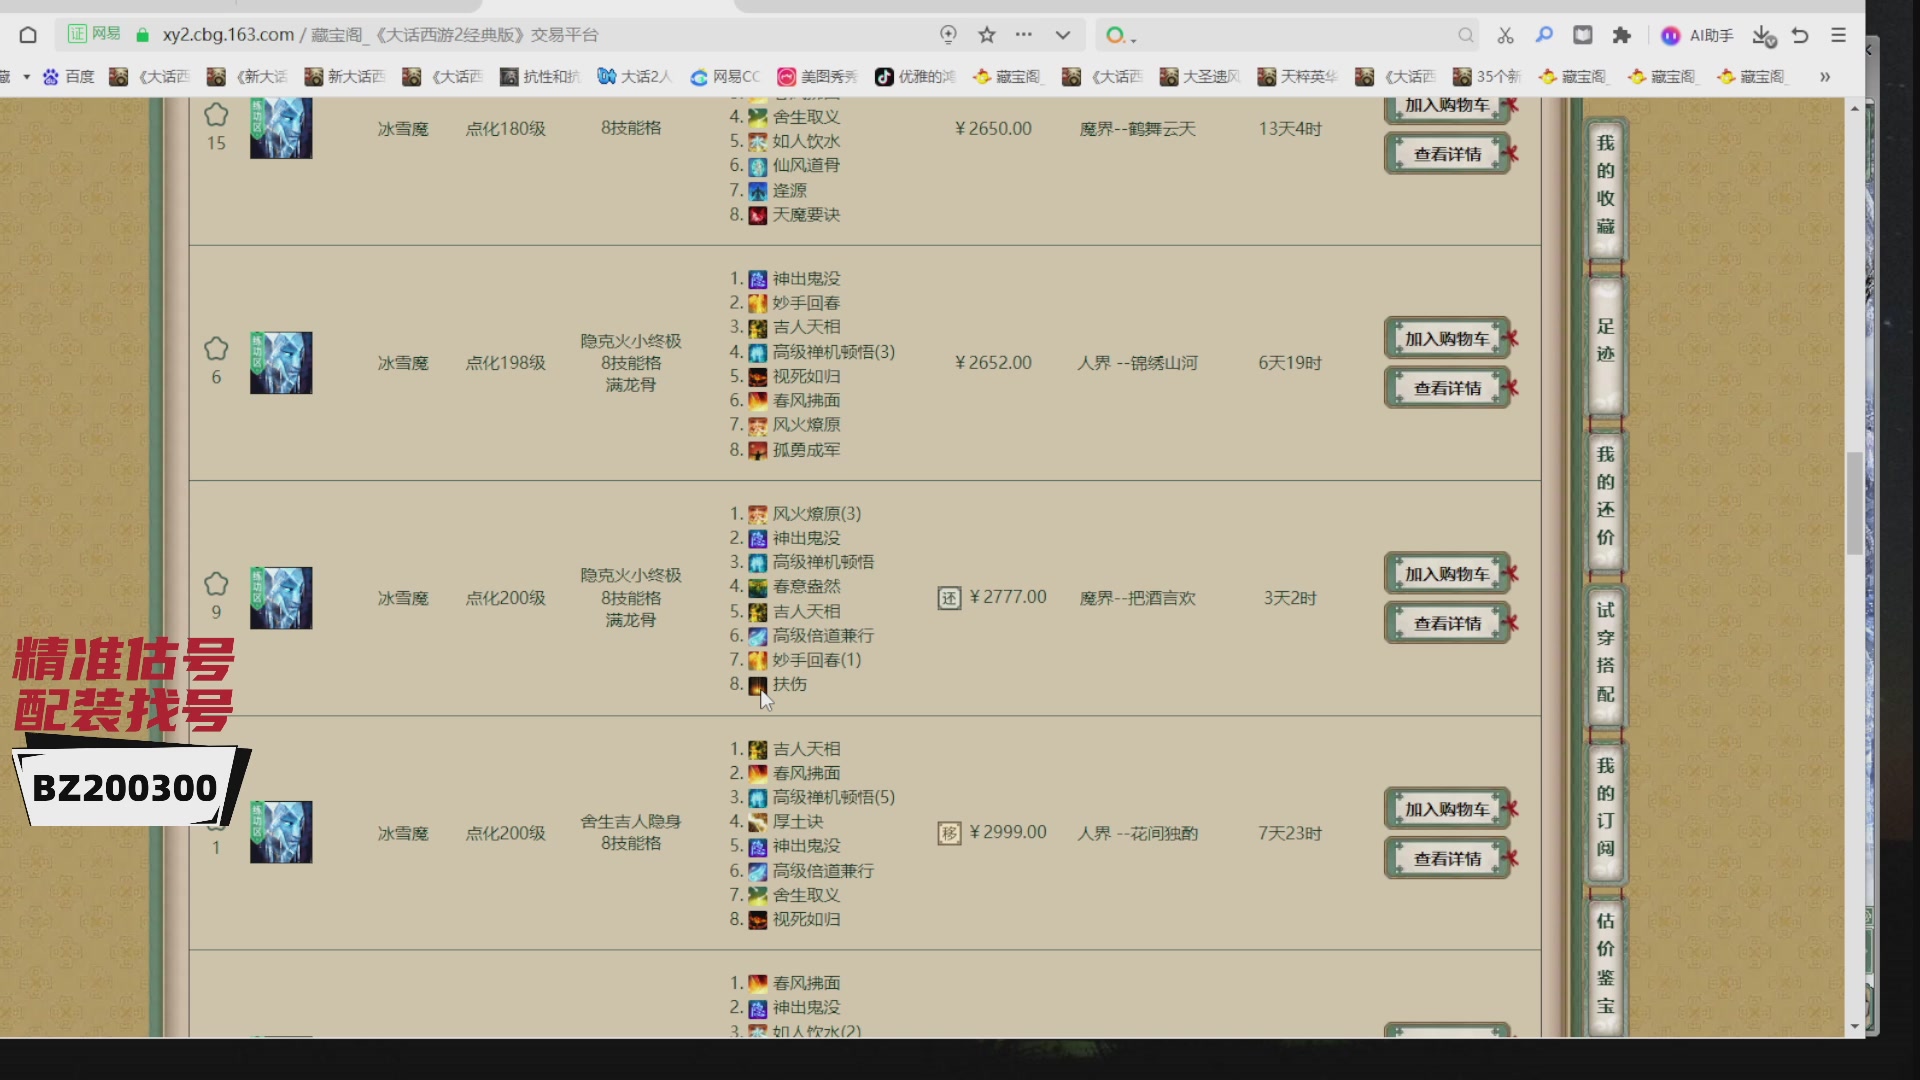1920x1080 pixels.
Task: Bookmark page with star icon
Action: tap(987, 35)
